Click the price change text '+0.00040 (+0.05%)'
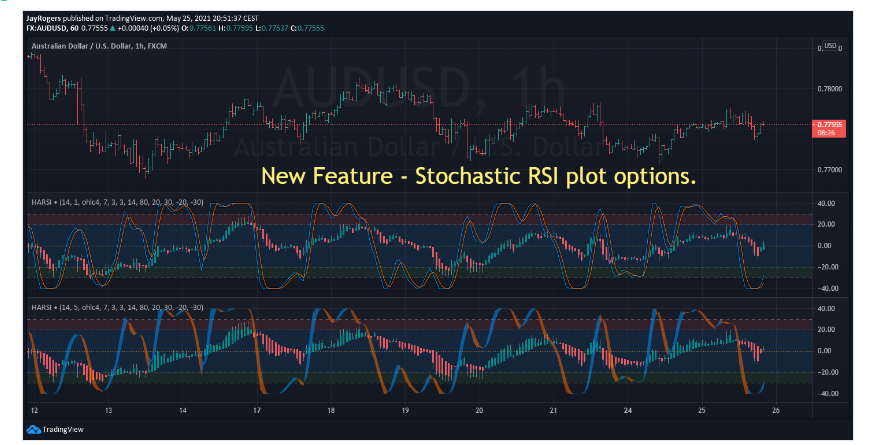 tap(148, 28)
